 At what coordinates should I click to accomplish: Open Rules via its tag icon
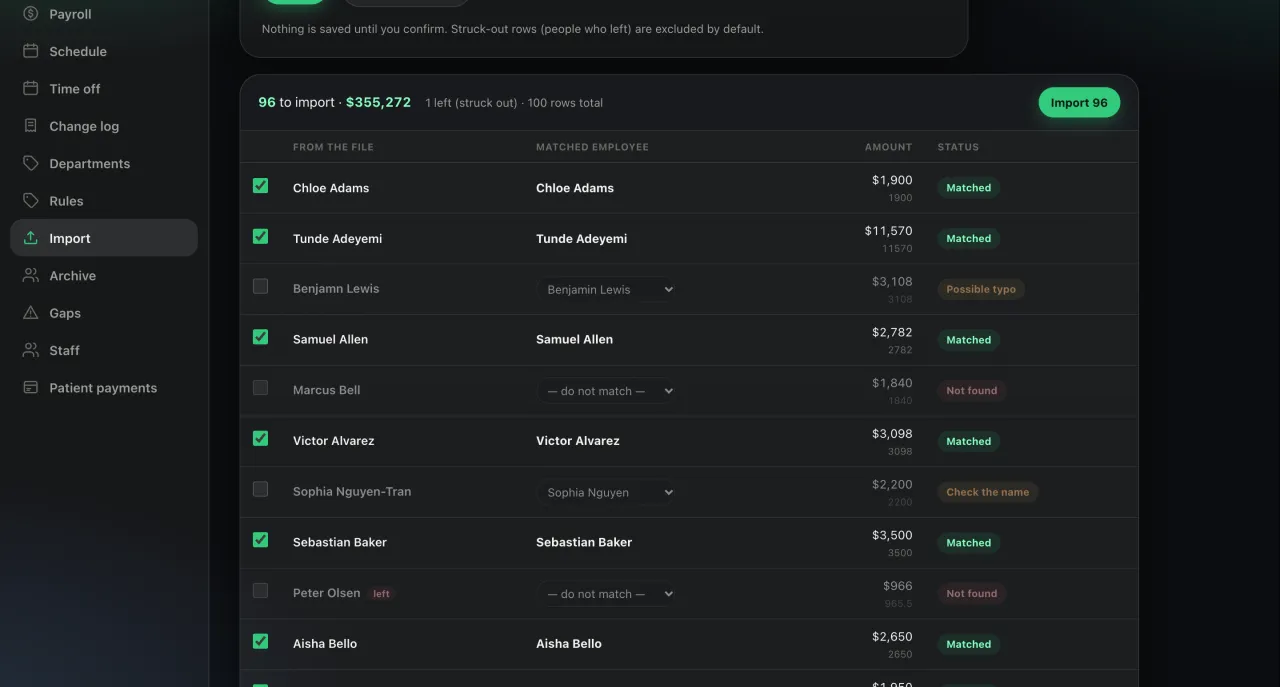pos(30,200)
